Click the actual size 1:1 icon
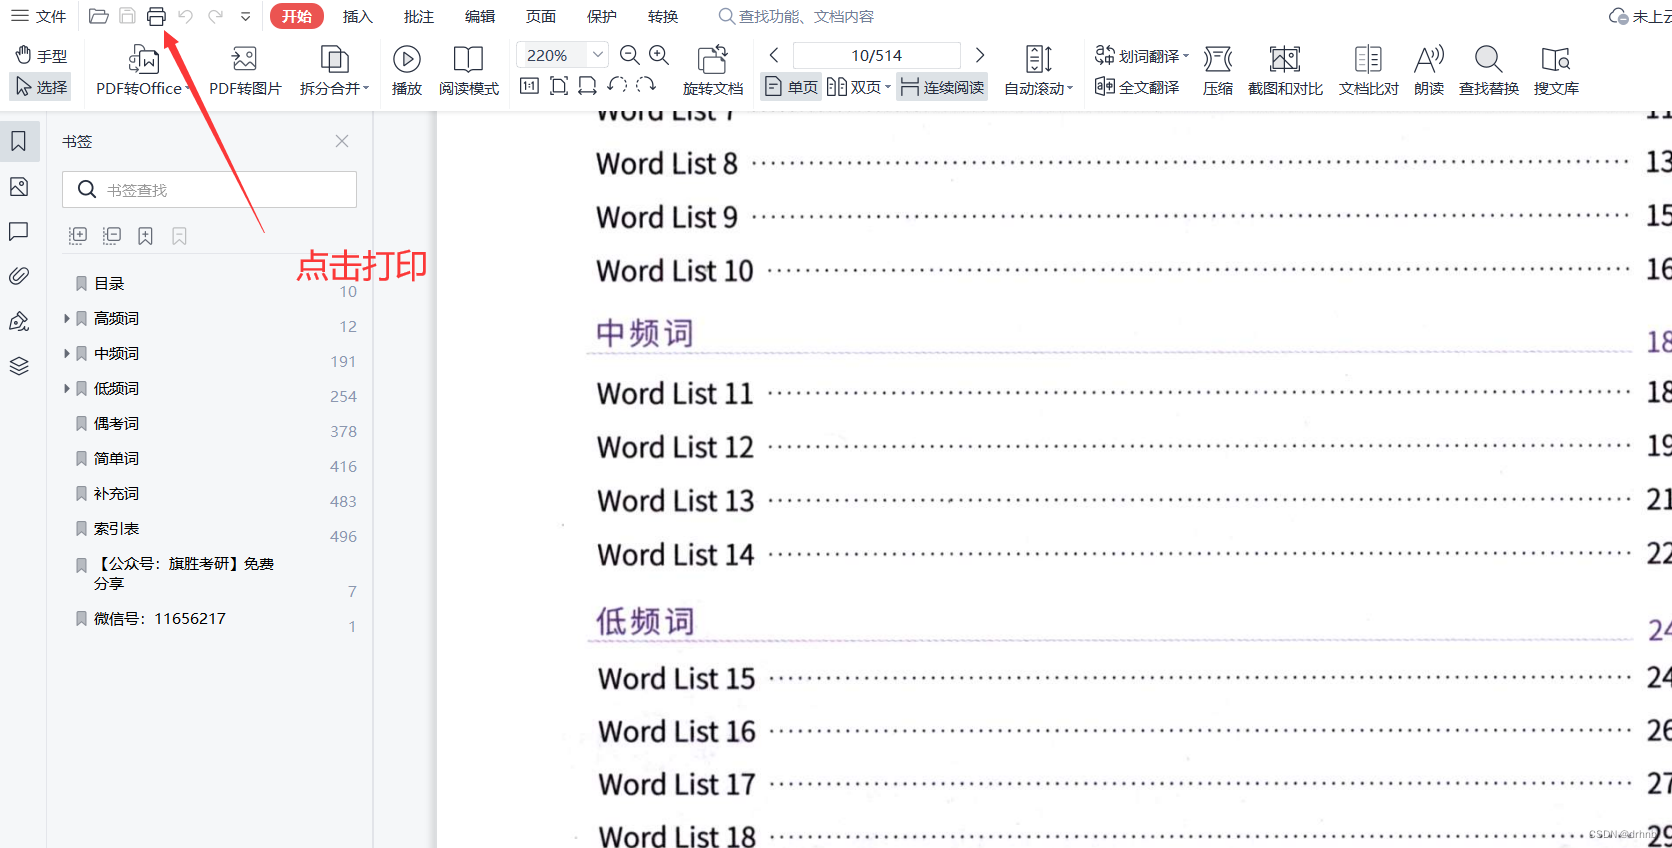 530,86
